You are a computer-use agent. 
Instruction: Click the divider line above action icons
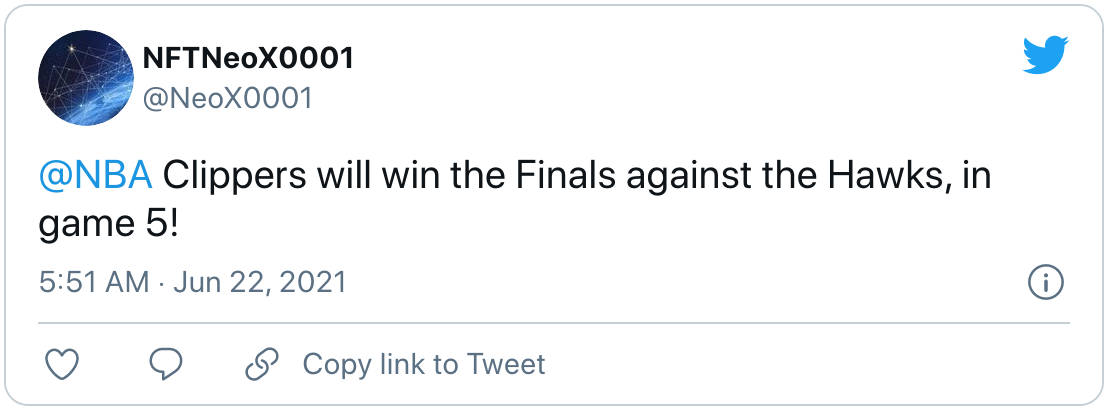(x=554, y=323)
